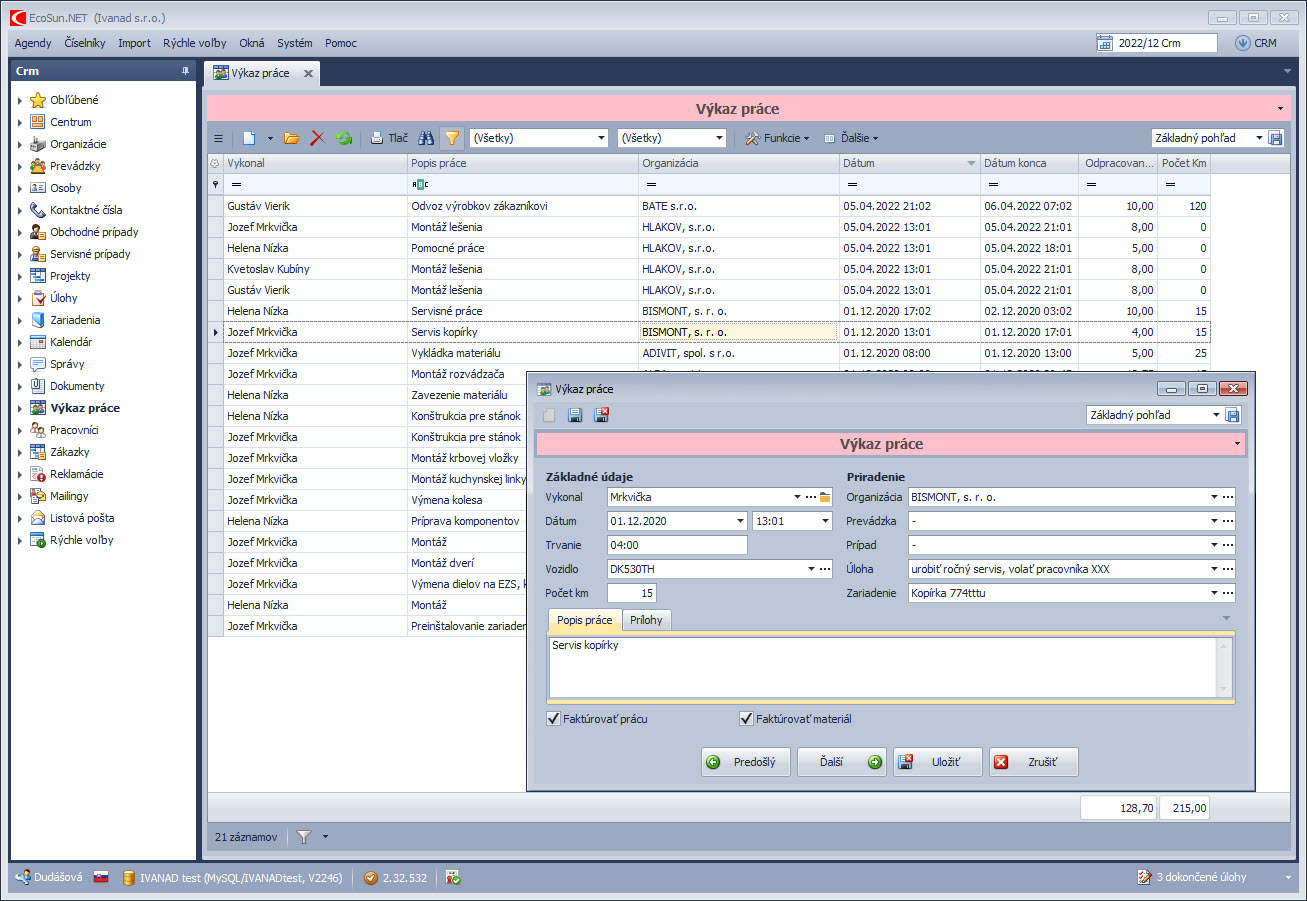Open the Organizácia dropdown in dialog
The image size is (1307, 901).
pos(1213,497)
